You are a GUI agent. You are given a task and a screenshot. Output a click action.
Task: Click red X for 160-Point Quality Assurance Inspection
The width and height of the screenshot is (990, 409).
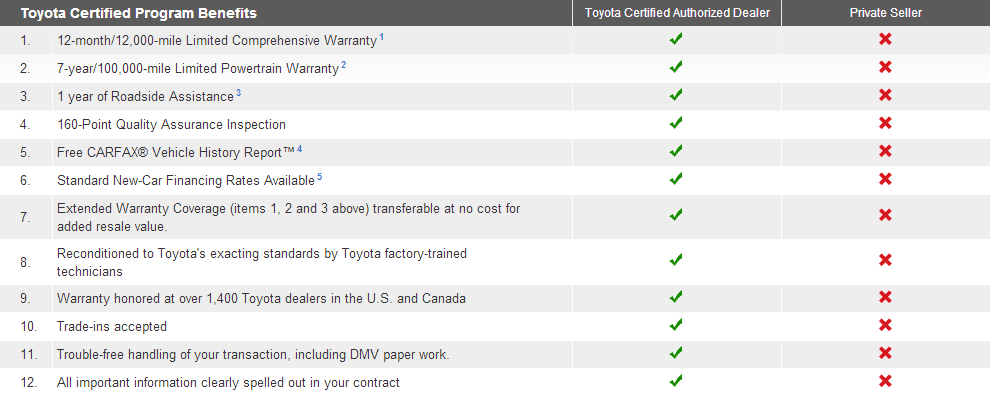coord(885,122)
